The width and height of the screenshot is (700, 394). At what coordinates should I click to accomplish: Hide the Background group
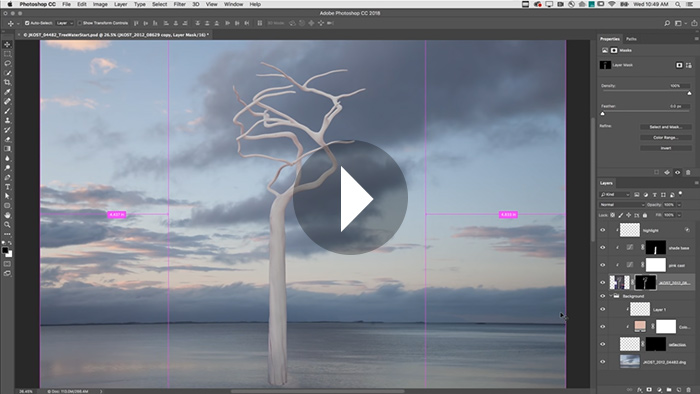tap(603, 296)
